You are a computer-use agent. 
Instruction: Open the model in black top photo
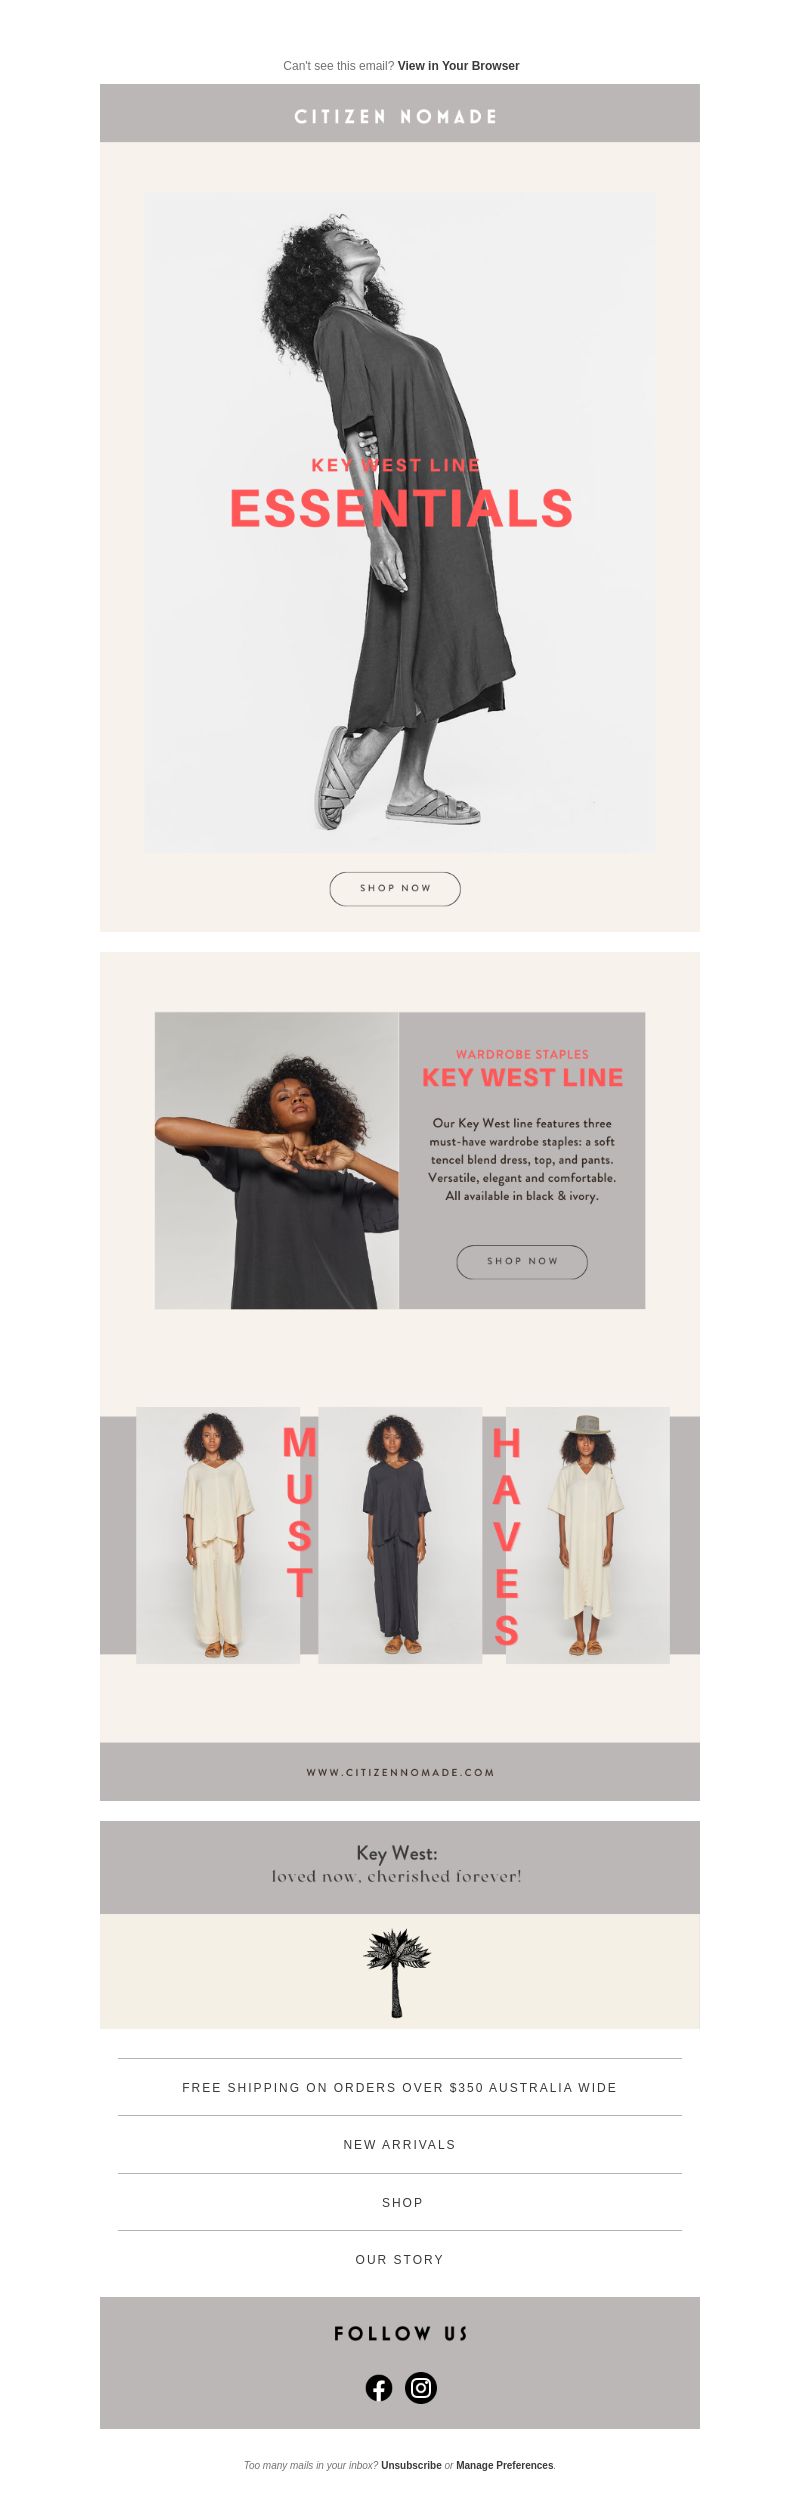(x=277, y=1160)
